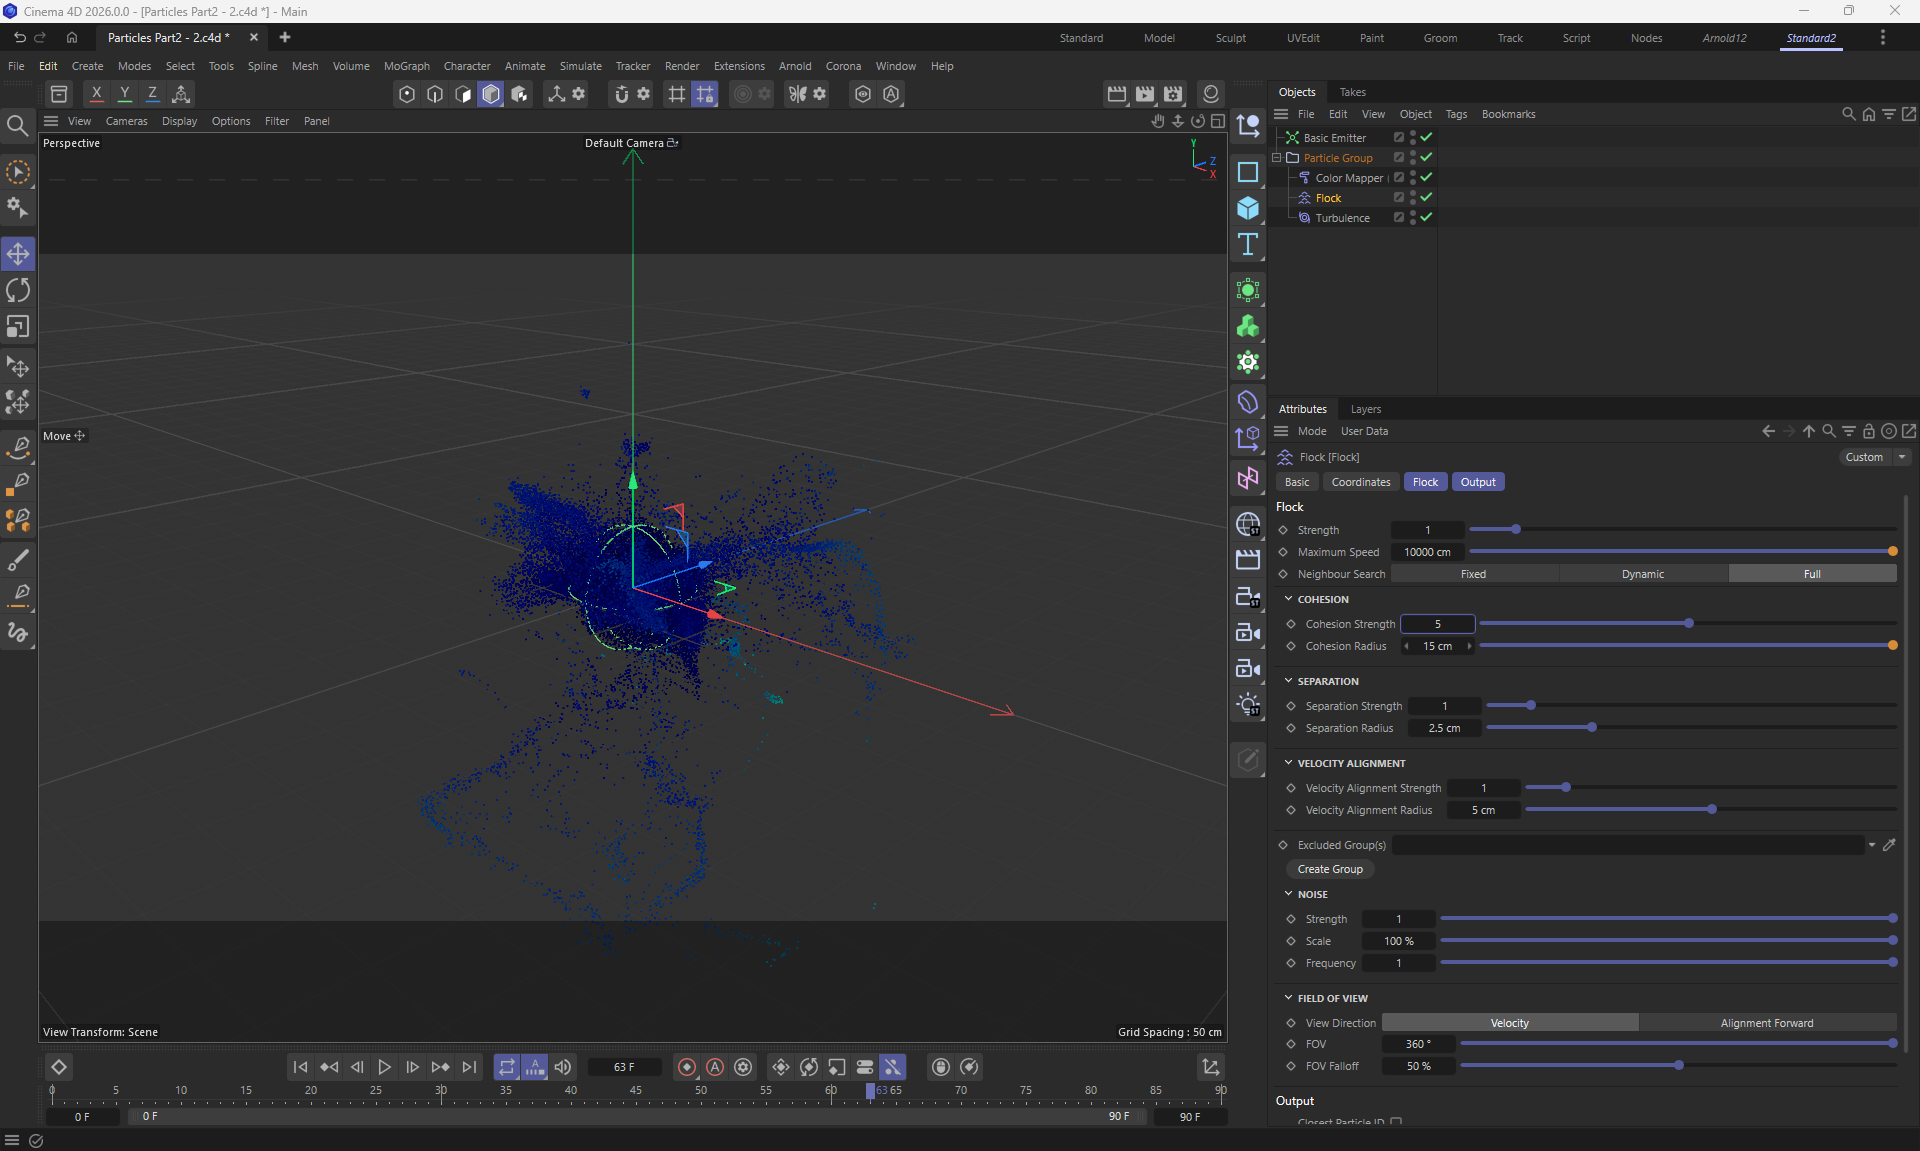Open the Render Settings icon
This screenshot has height=1151, width=1920.
[x=1173, y=94]
